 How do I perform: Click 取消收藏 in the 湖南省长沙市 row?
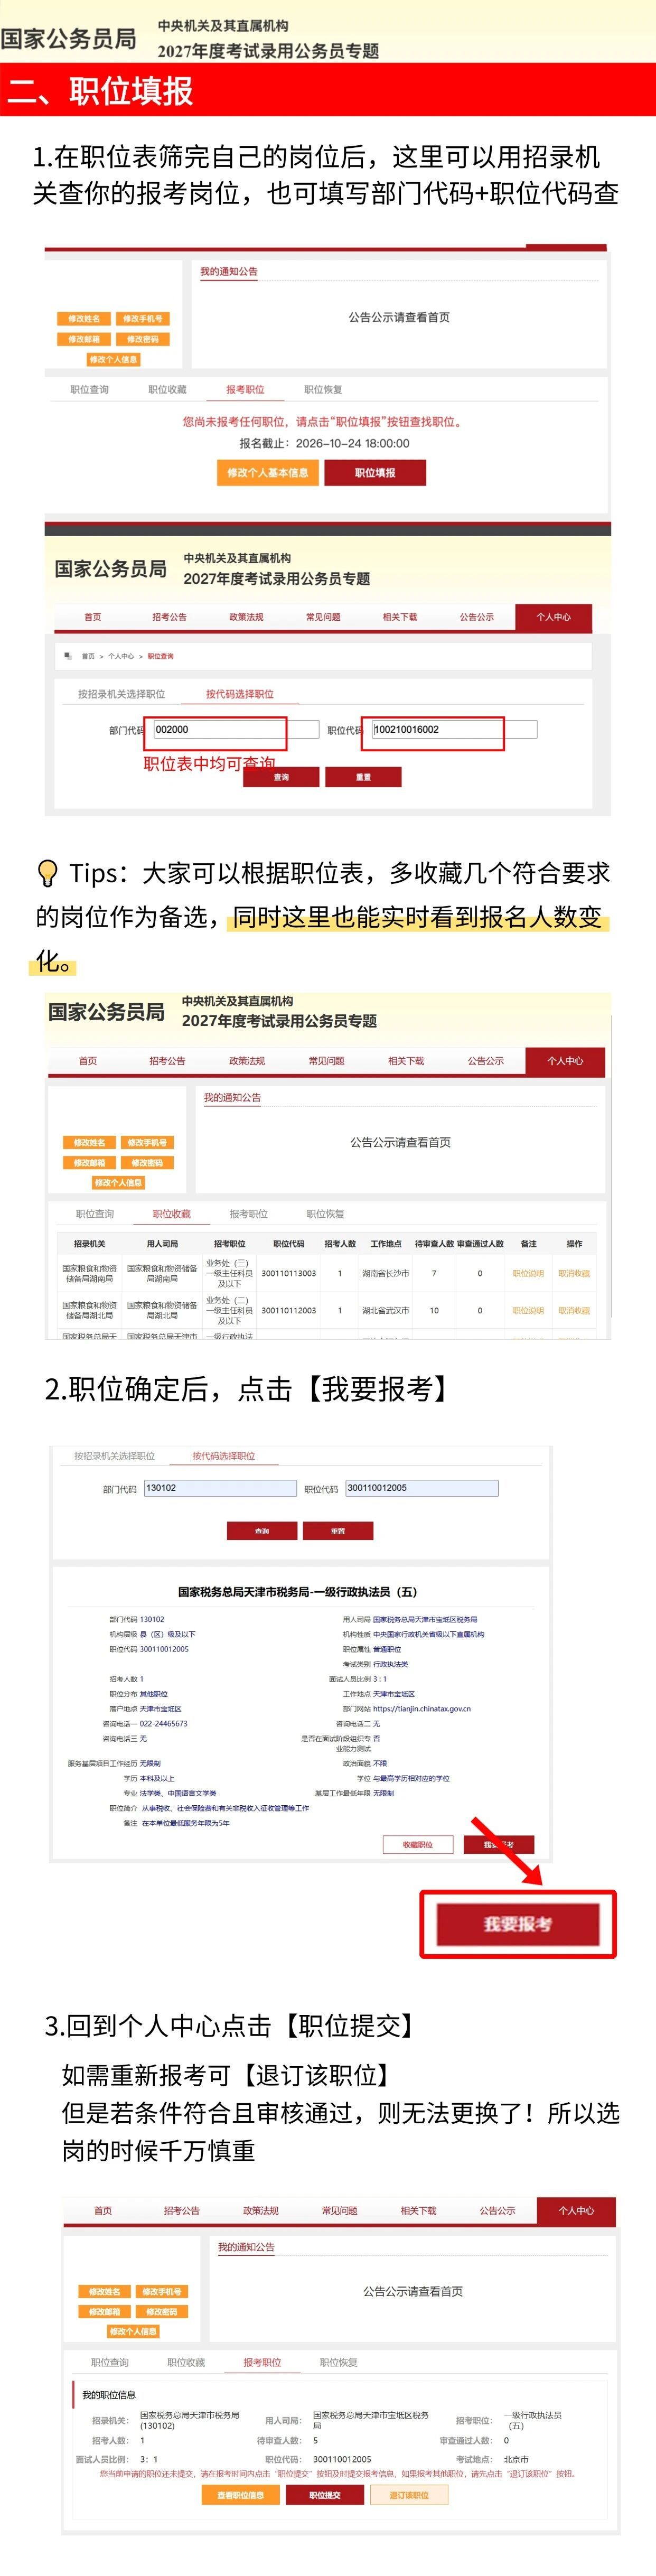coord(574,1273)
